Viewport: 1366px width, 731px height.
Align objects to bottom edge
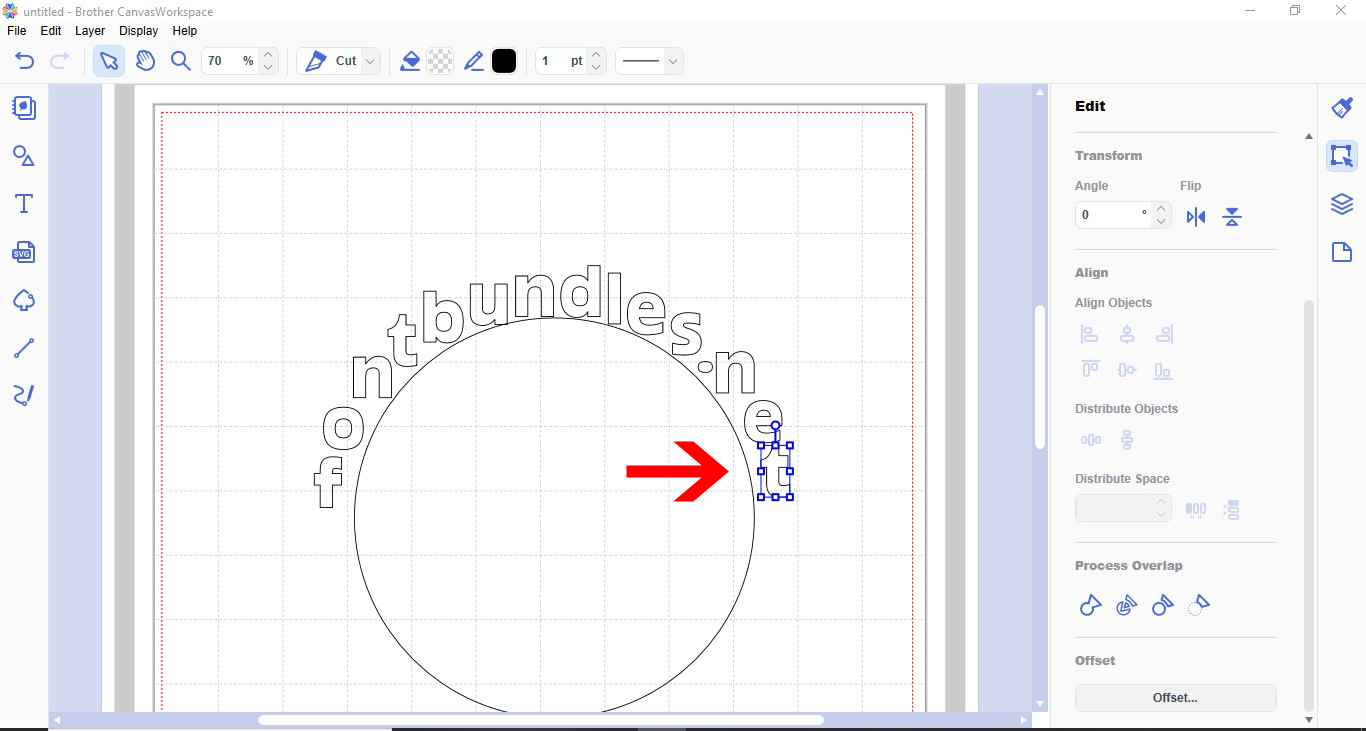[1162, 371]
